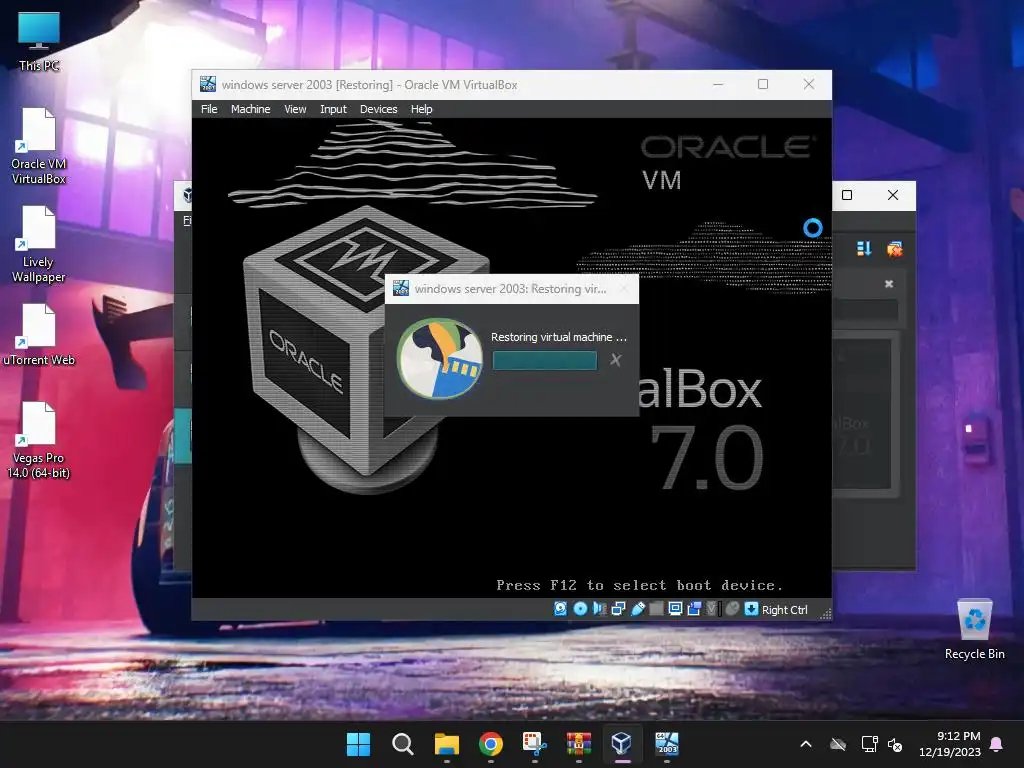Click the USB devices status icon

(x=637, y=609)
